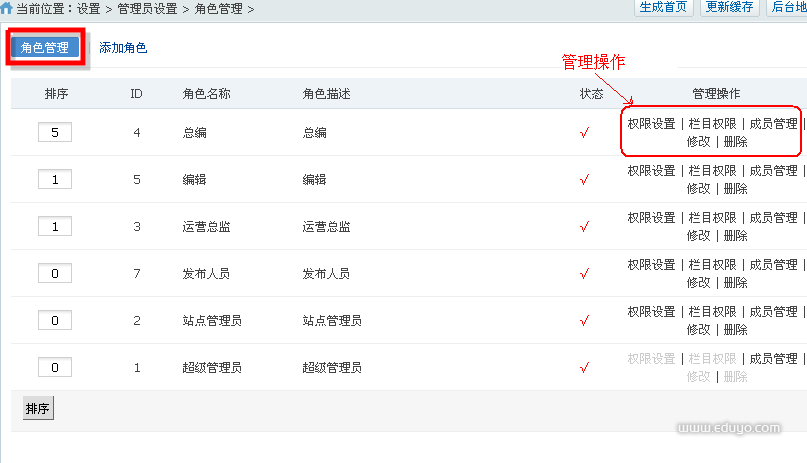Click status checkmark of 运营总监 row
Viewport: 807px width, 463px height.
click(585, 227)
